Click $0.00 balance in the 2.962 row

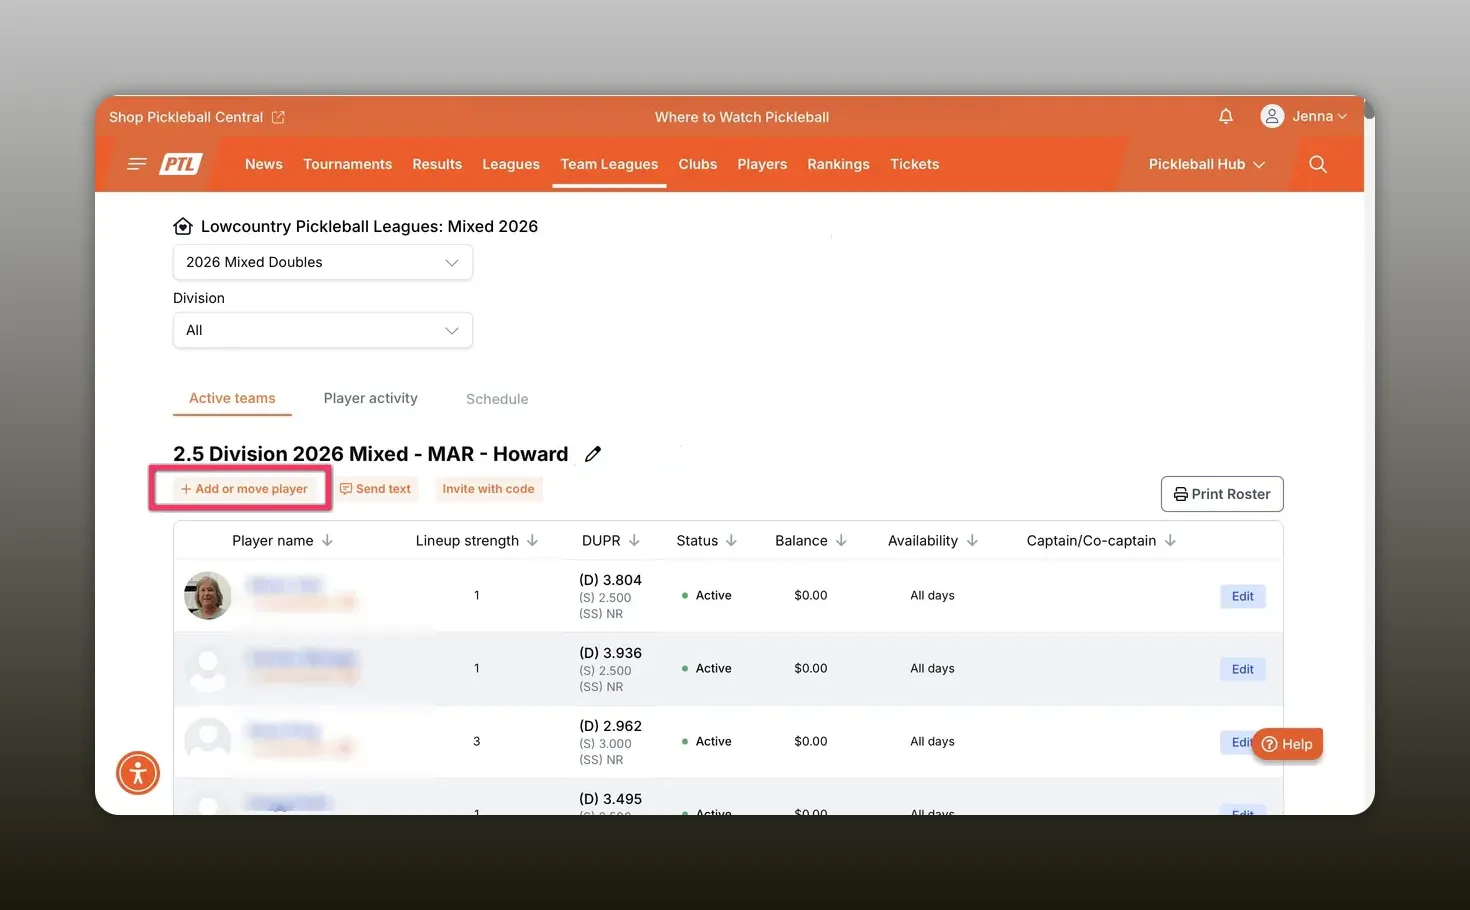pos(811,741)
